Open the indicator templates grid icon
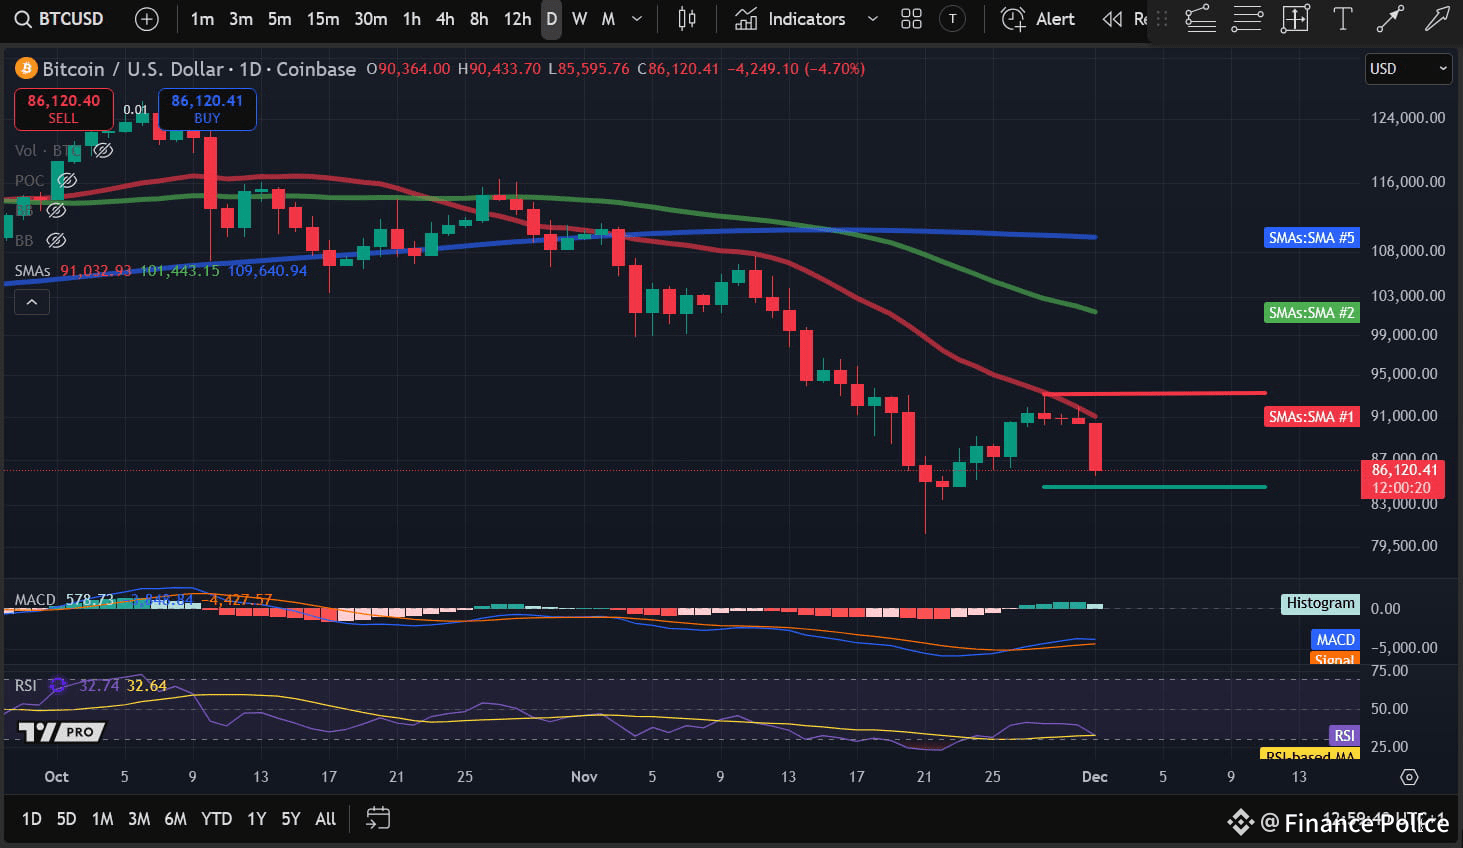Image resolution: width=1463 pixels, height=848 pixels. coord(911,19)
